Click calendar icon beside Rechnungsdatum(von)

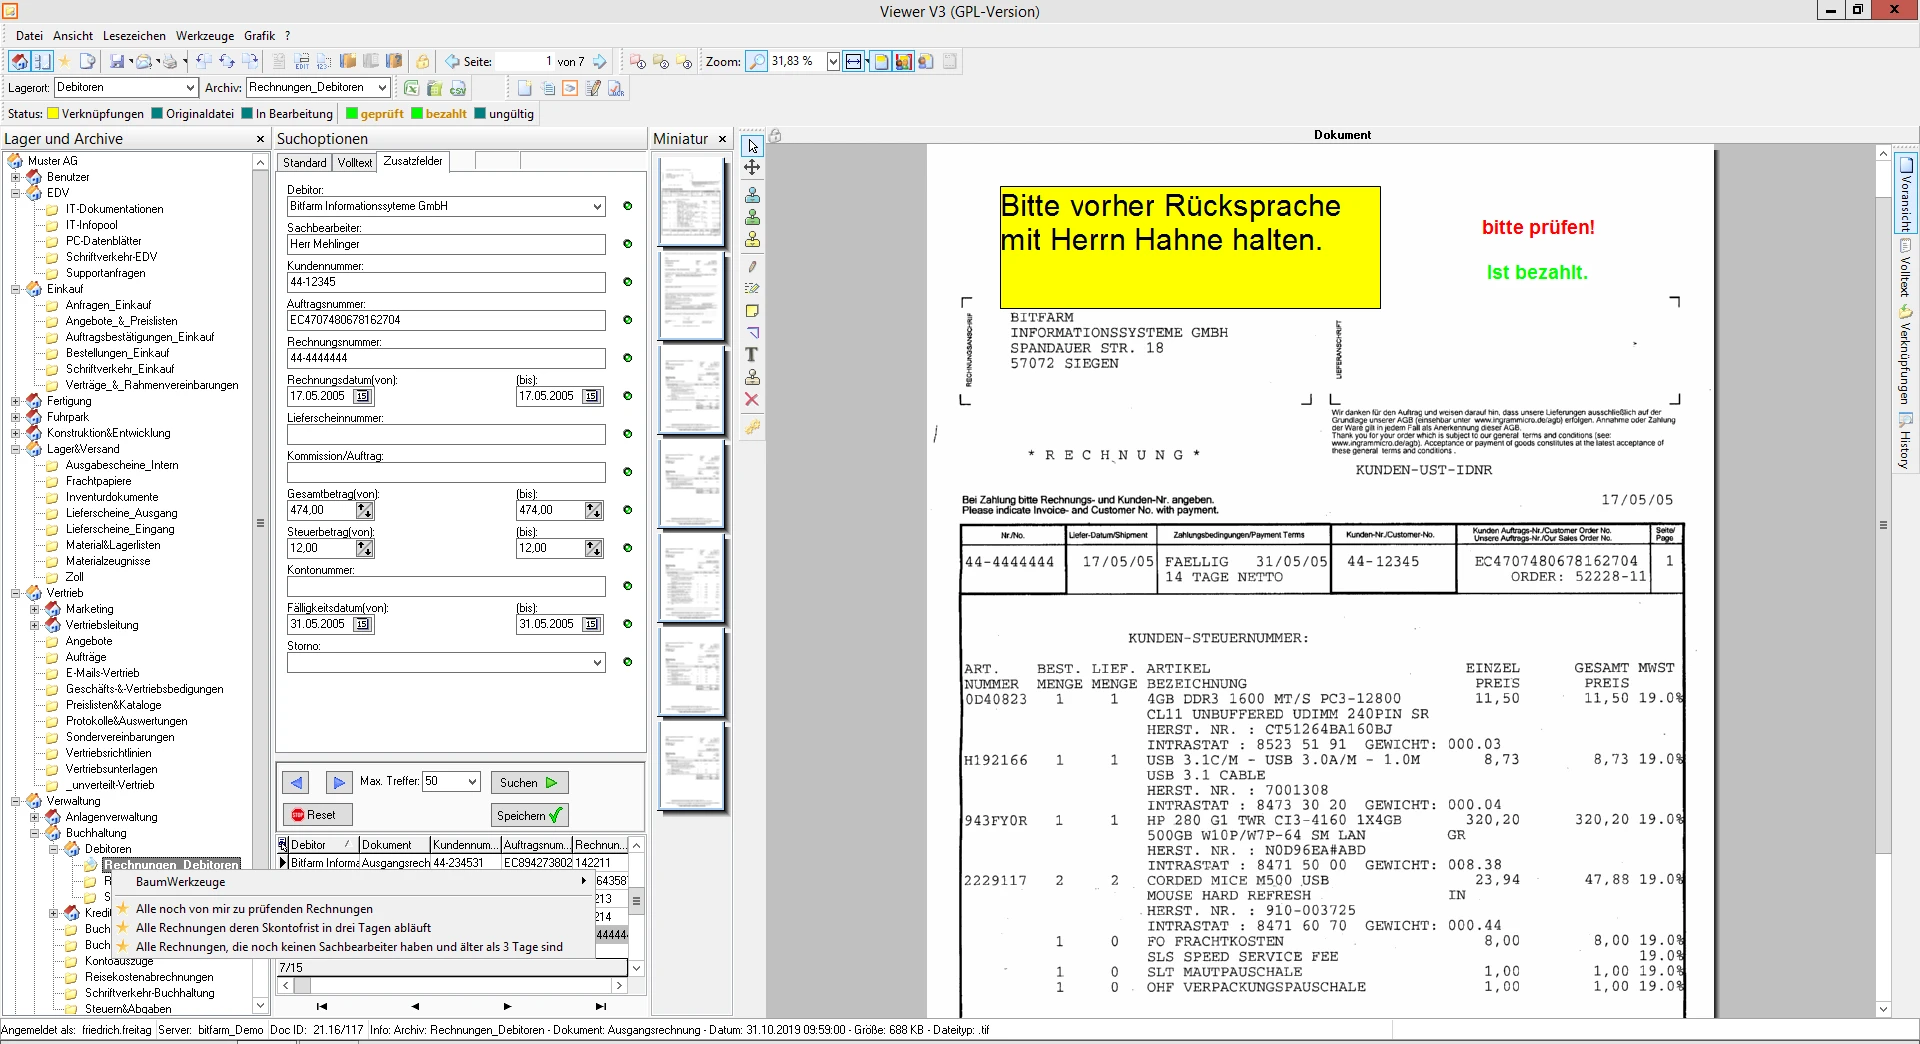pos(362,396)
